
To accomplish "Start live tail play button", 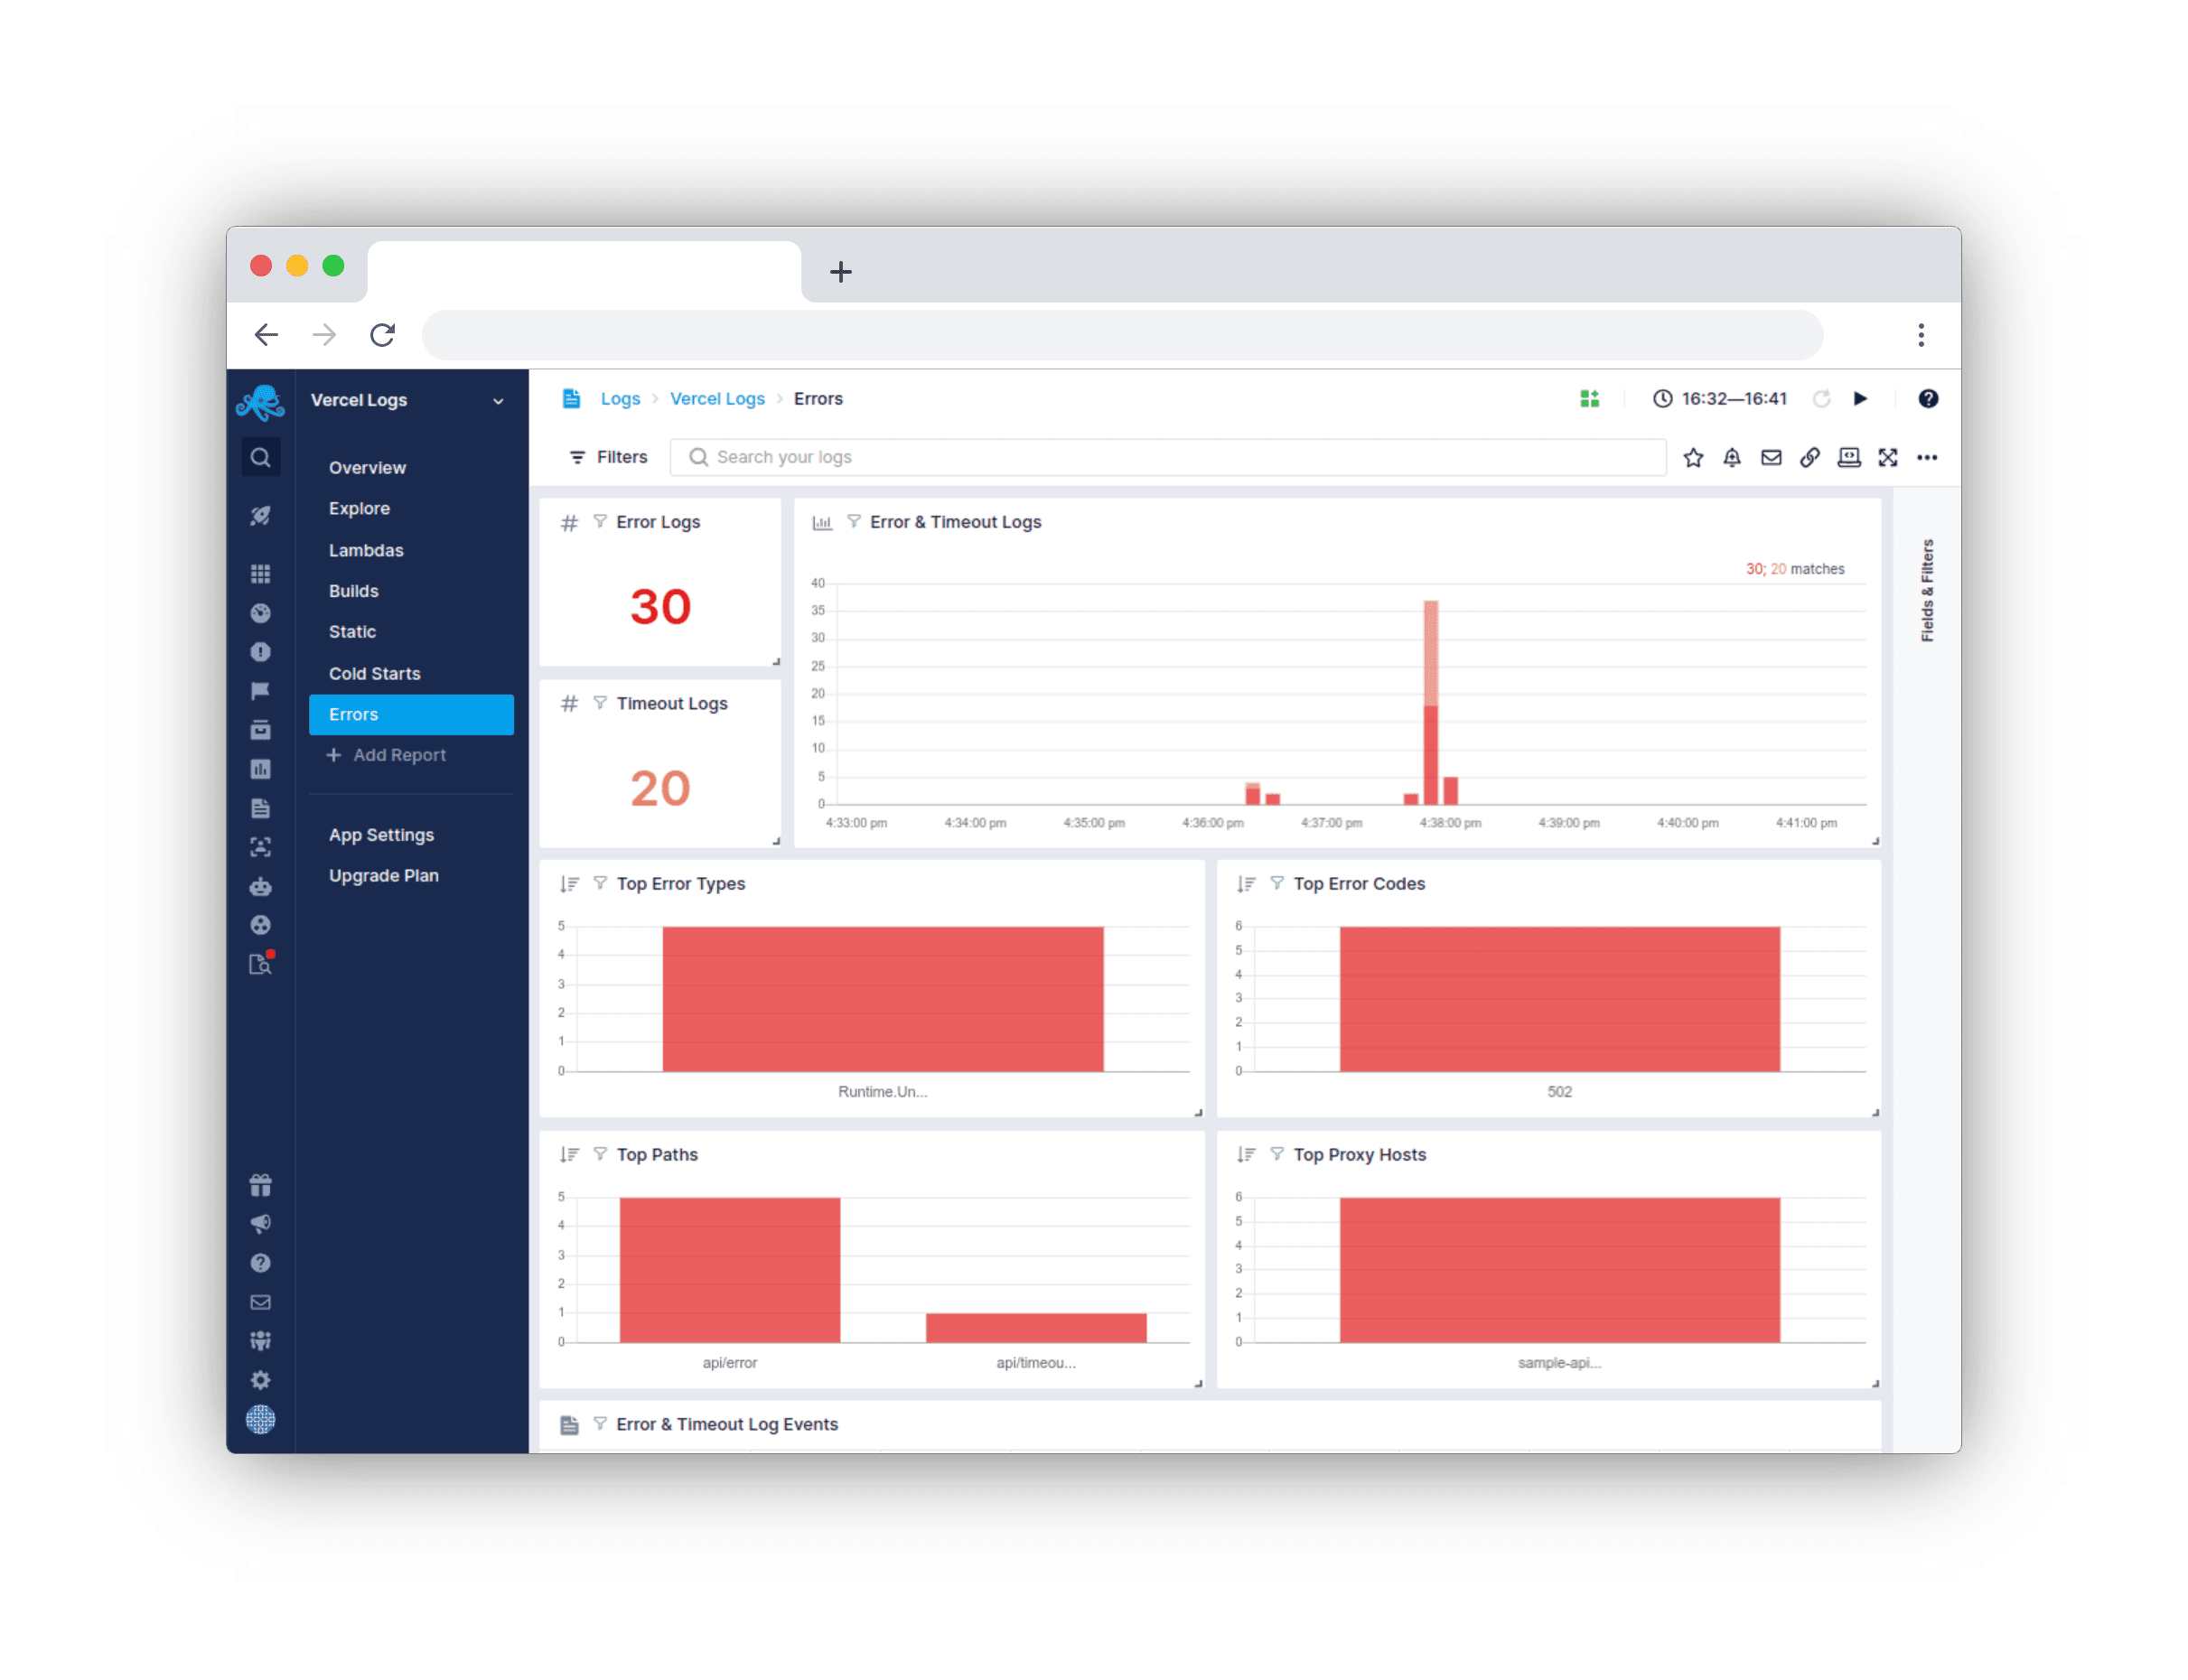I will click(1860, 399).
